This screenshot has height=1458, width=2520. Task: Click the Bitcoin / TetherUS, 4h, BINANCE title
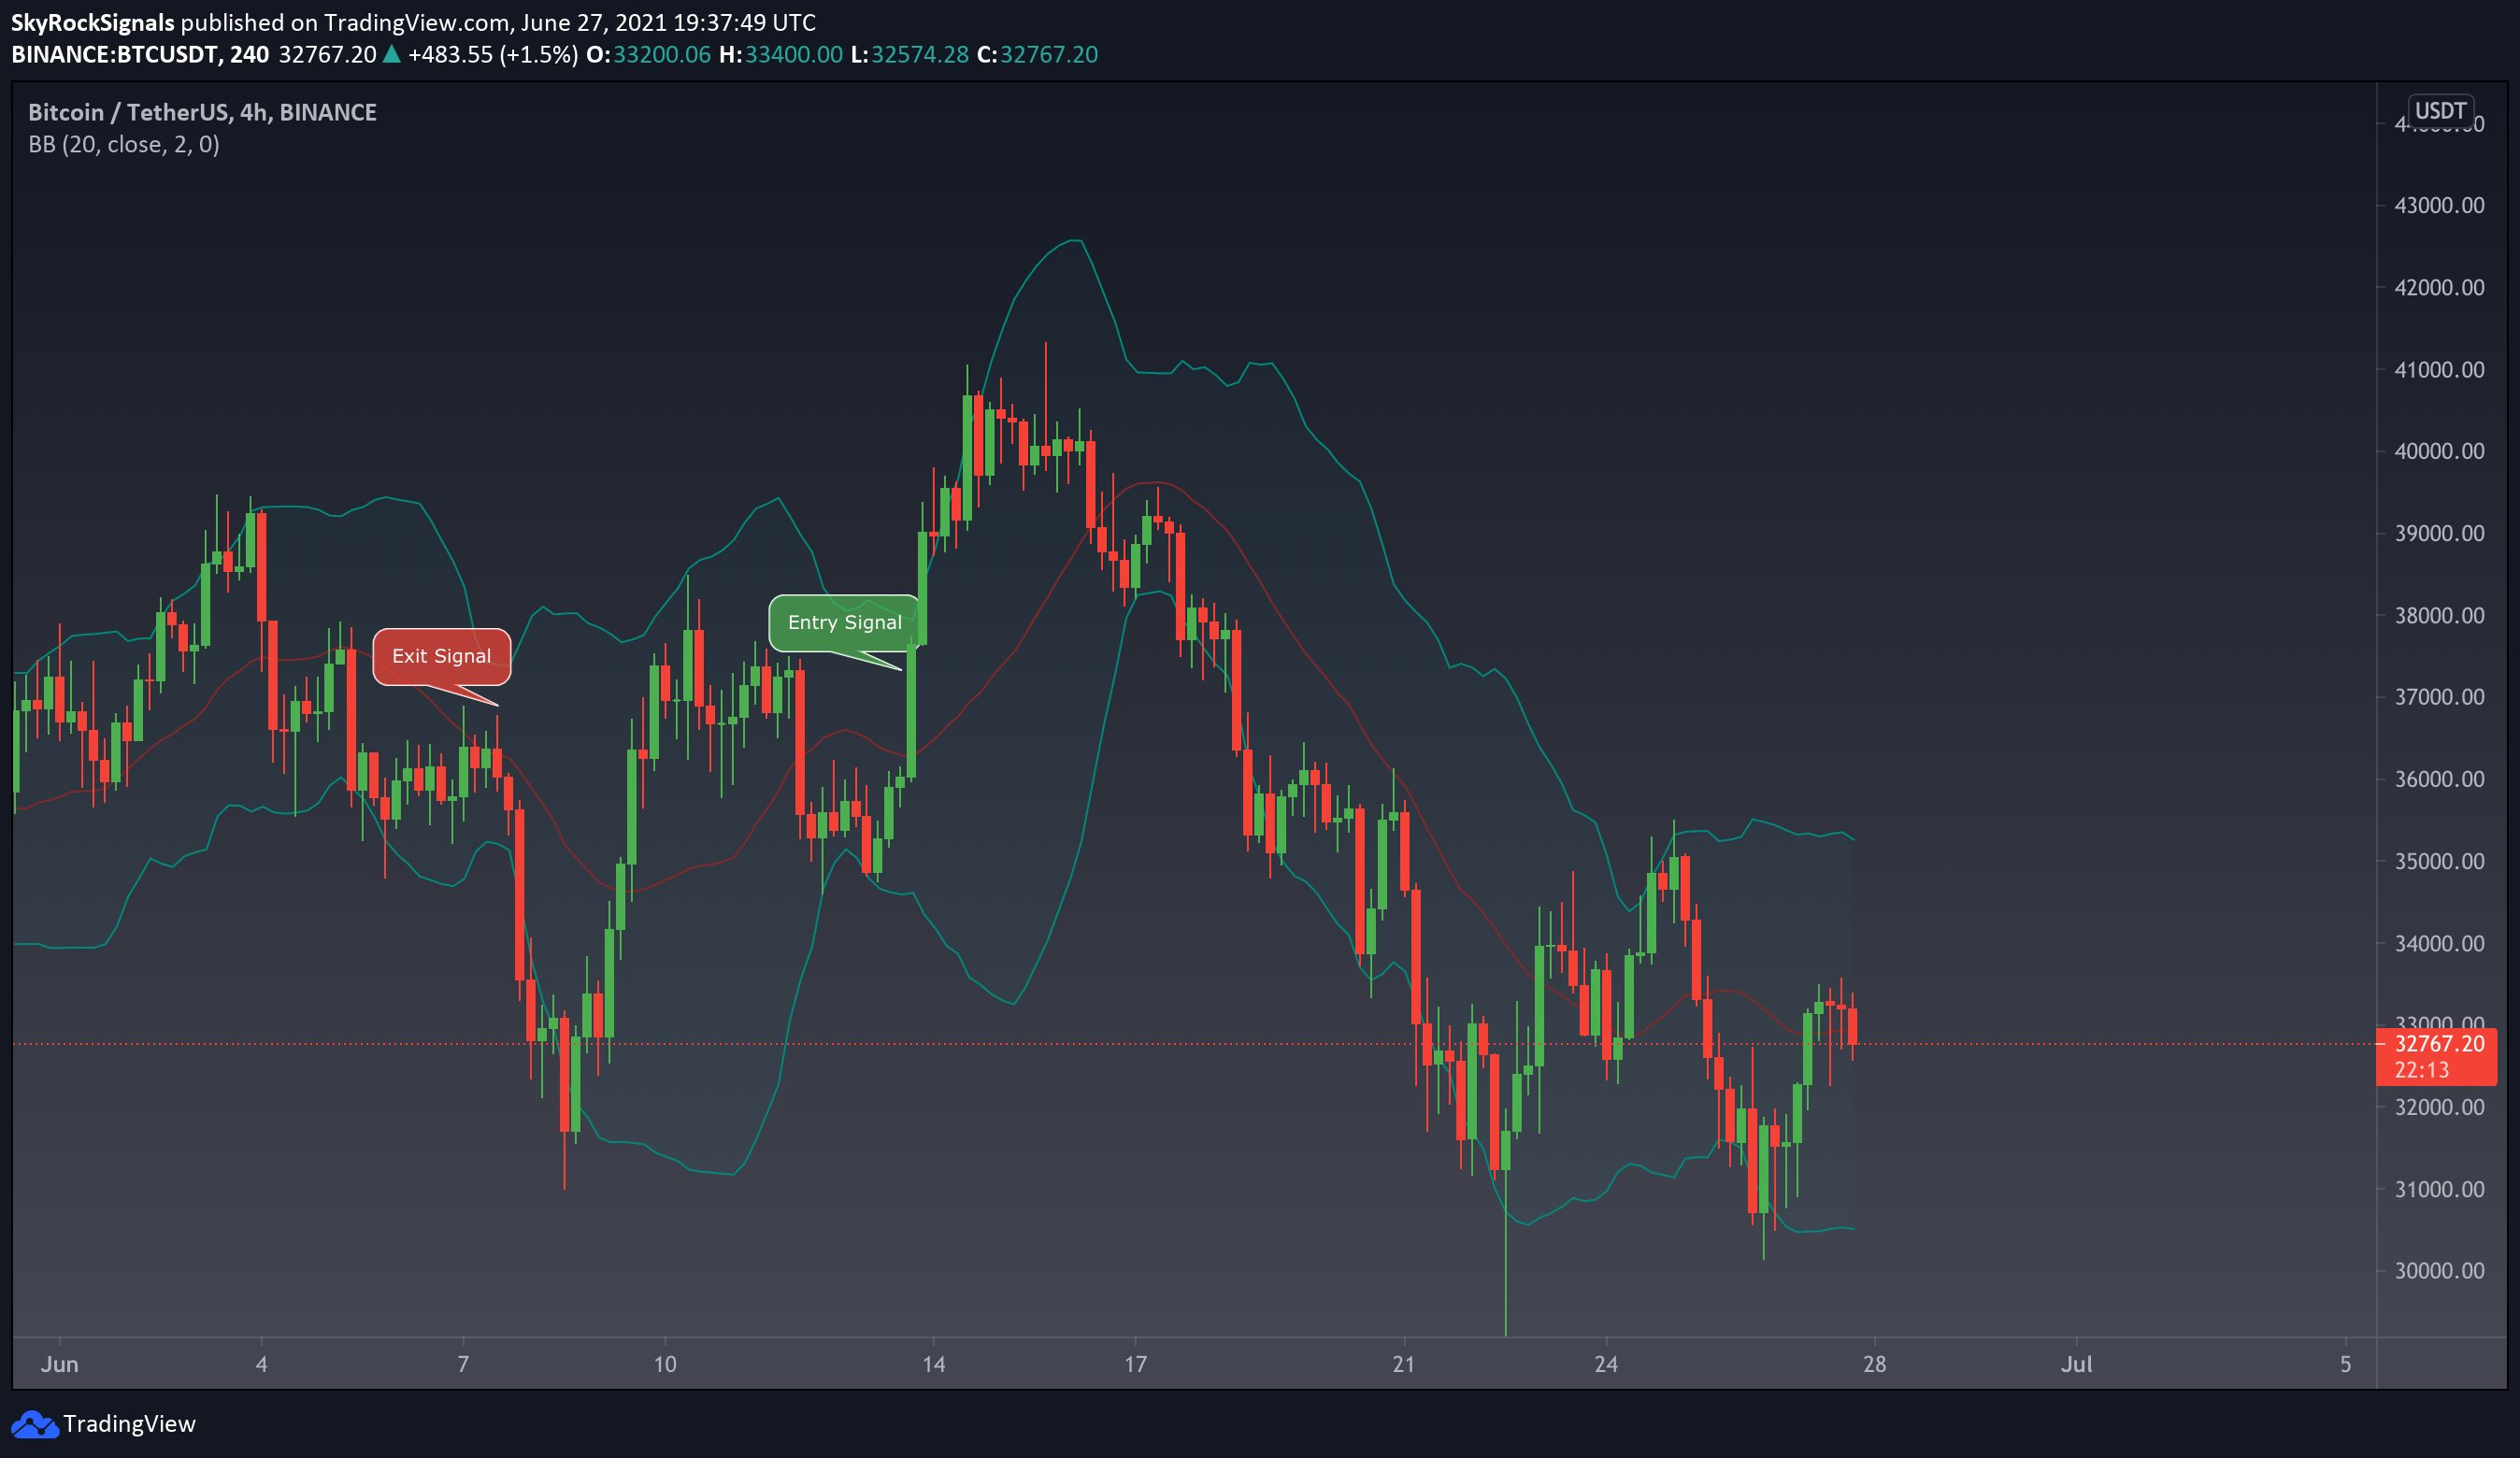[x=202, y=112]
